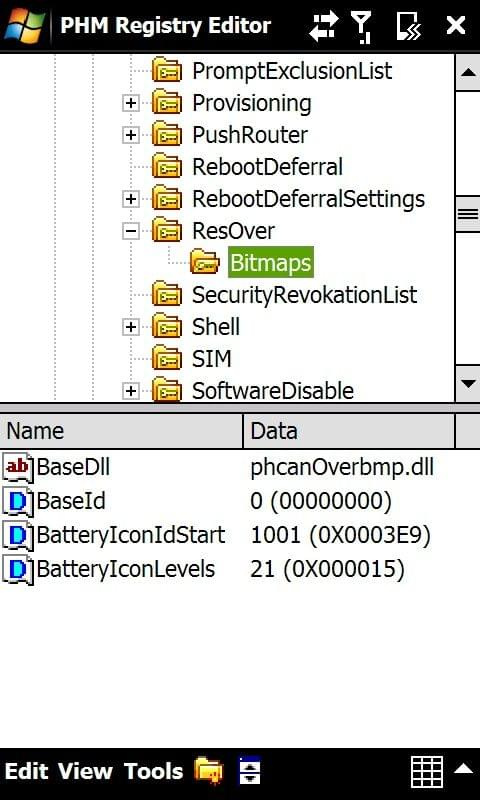Image resolution: width=480 pixels, height=800 pixels.
Task: Open the View menu
Action: 85,771
